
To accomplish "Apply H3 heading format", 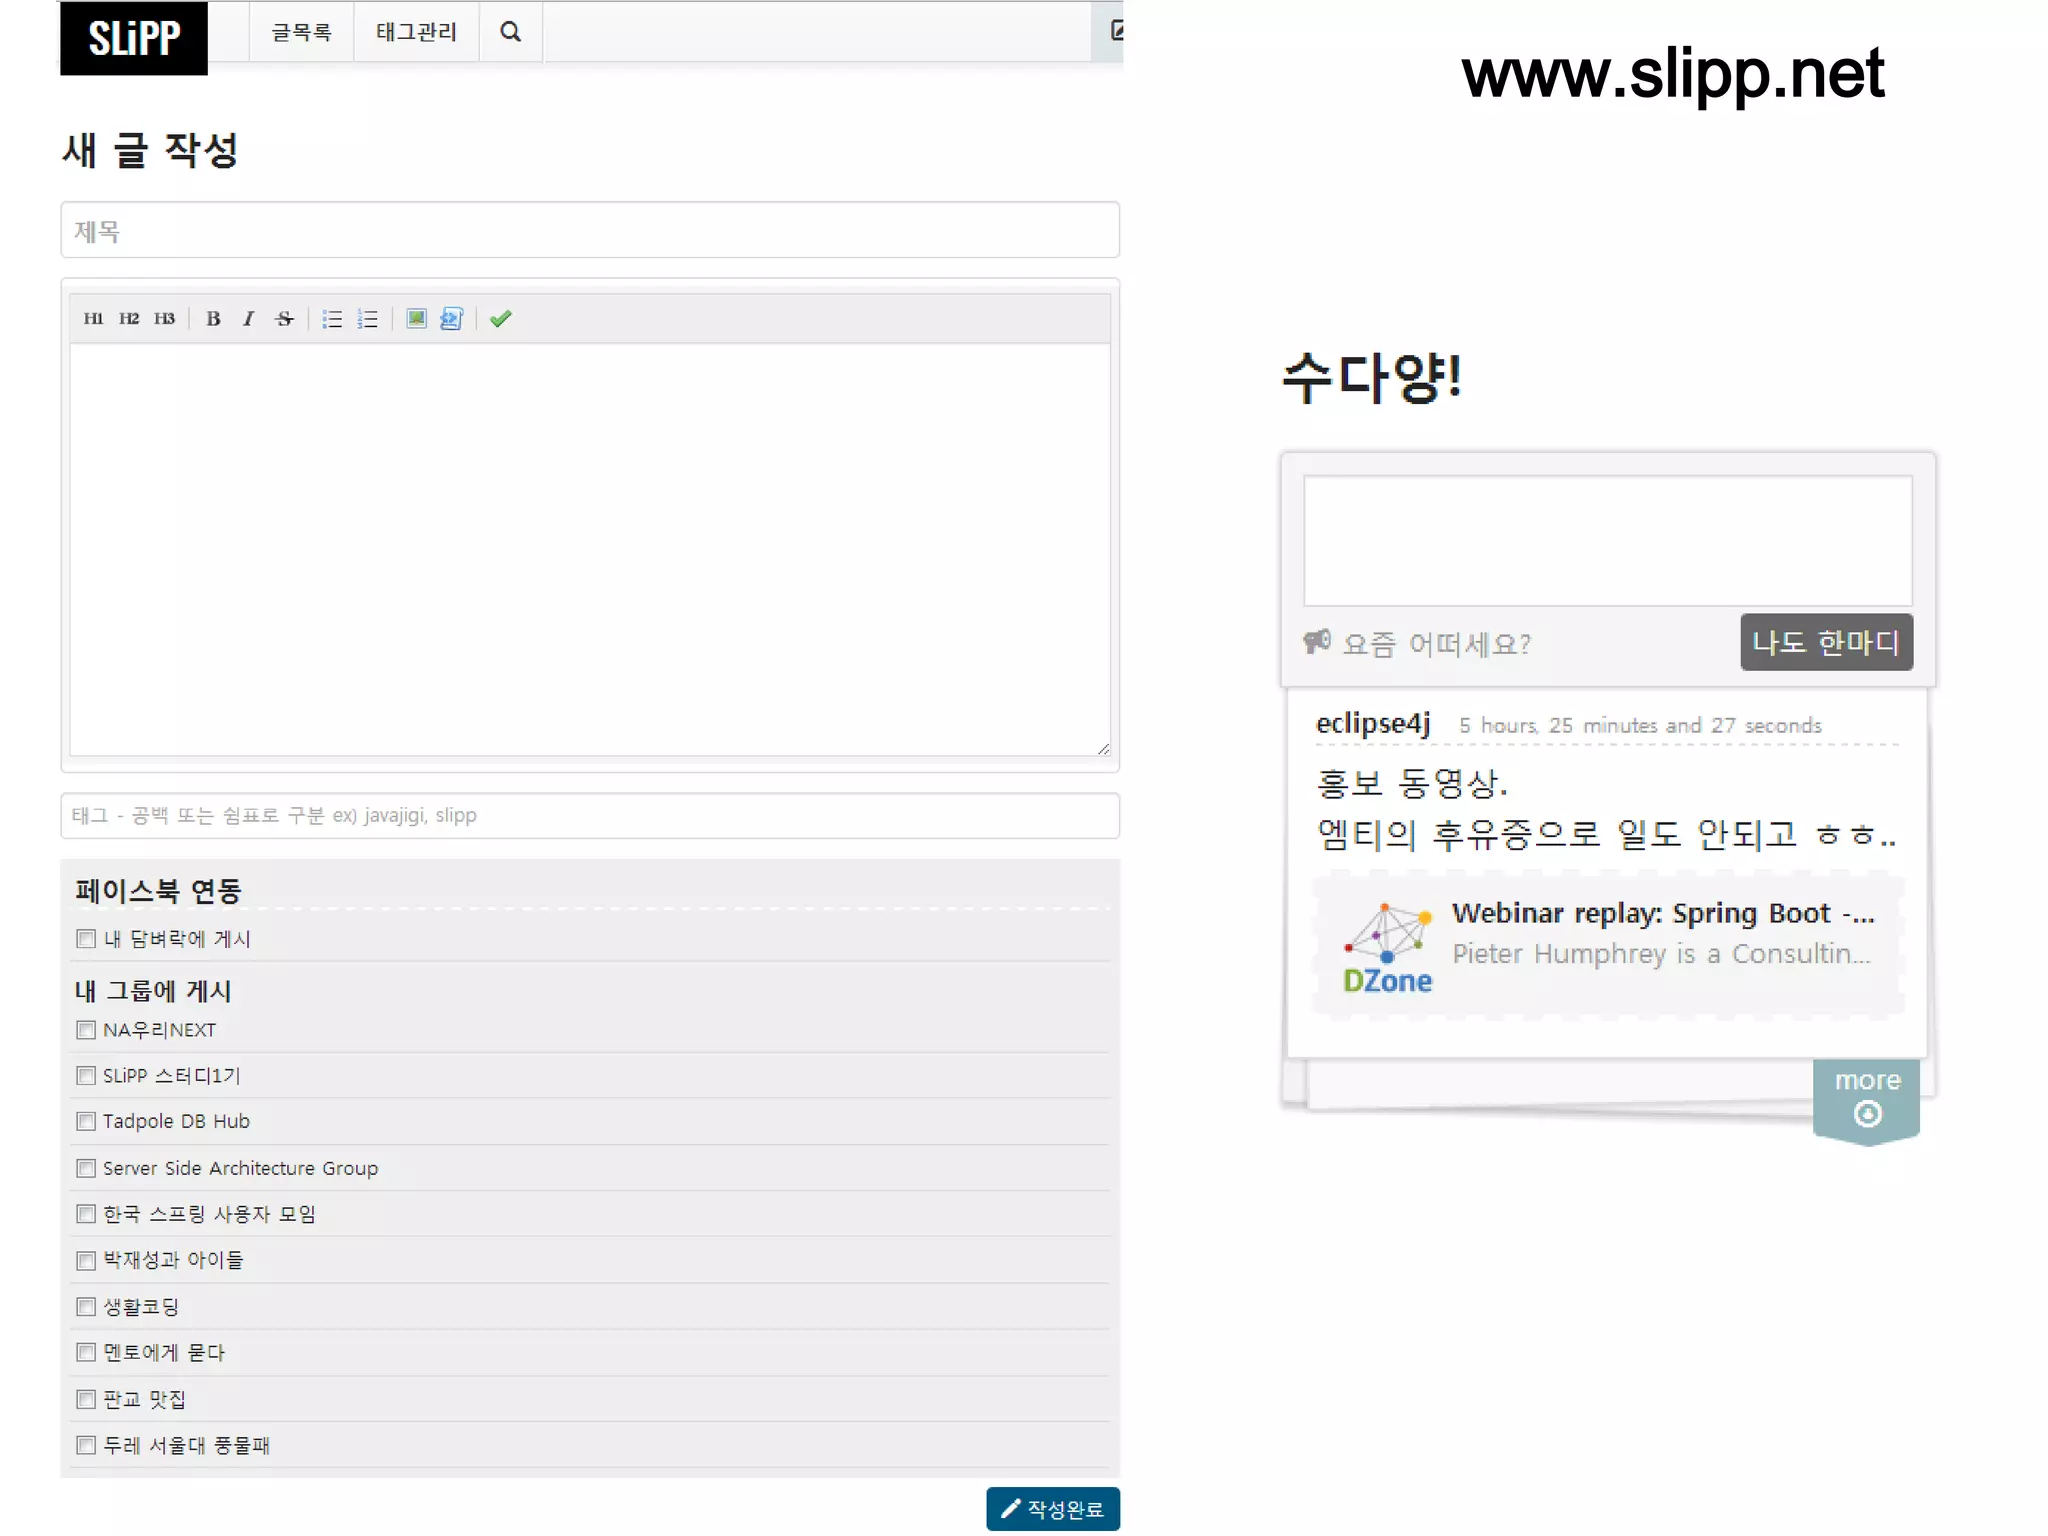I will click(x=165, y=319).
